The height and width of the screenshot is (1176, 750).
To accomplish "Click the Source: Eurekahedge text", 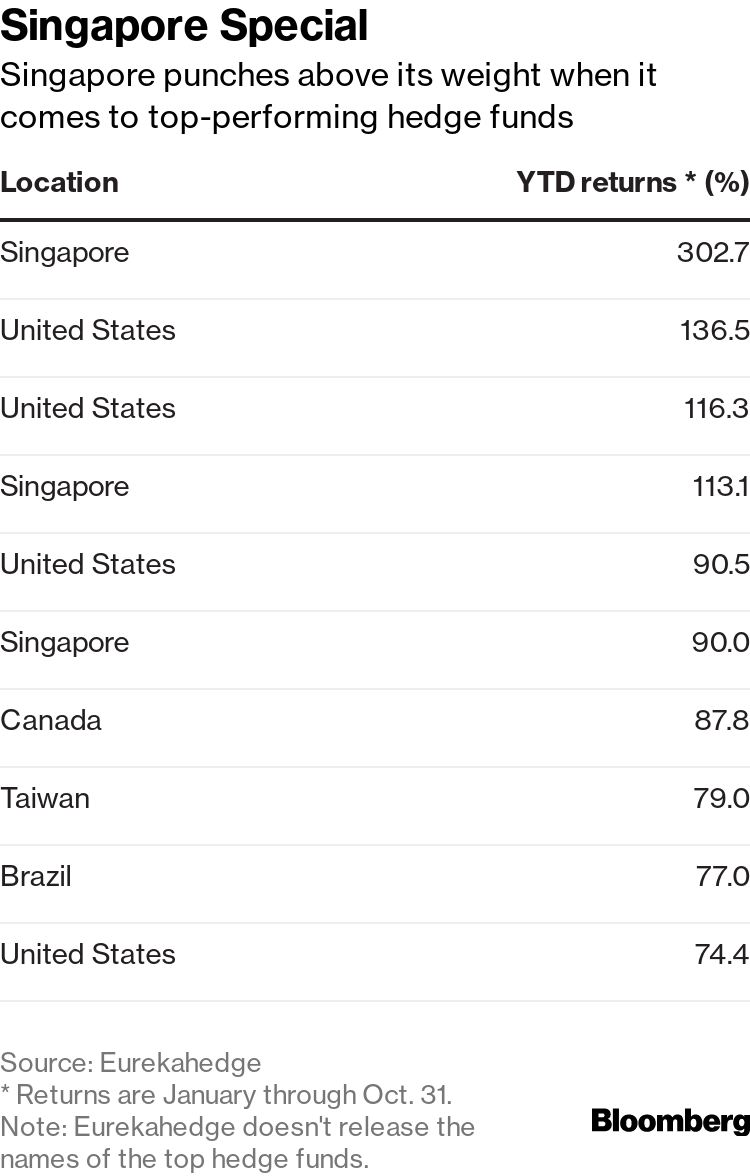I will 130,1063.
